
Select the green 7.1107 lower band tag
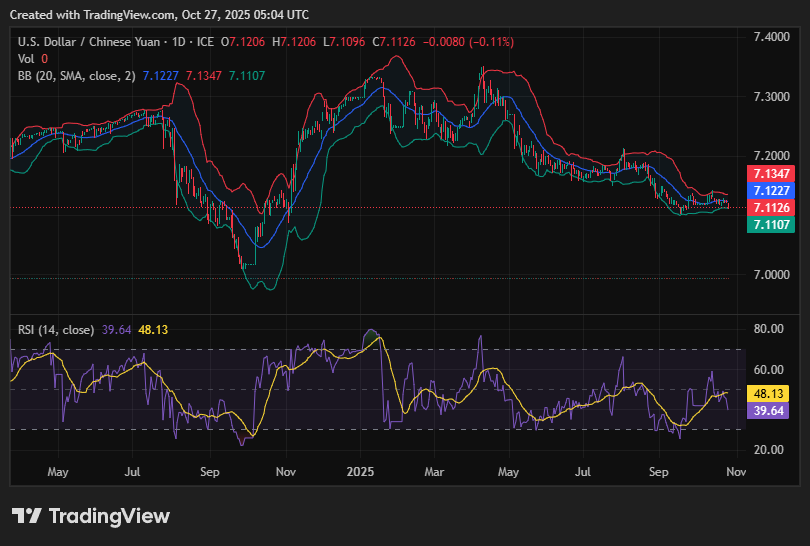771,225
